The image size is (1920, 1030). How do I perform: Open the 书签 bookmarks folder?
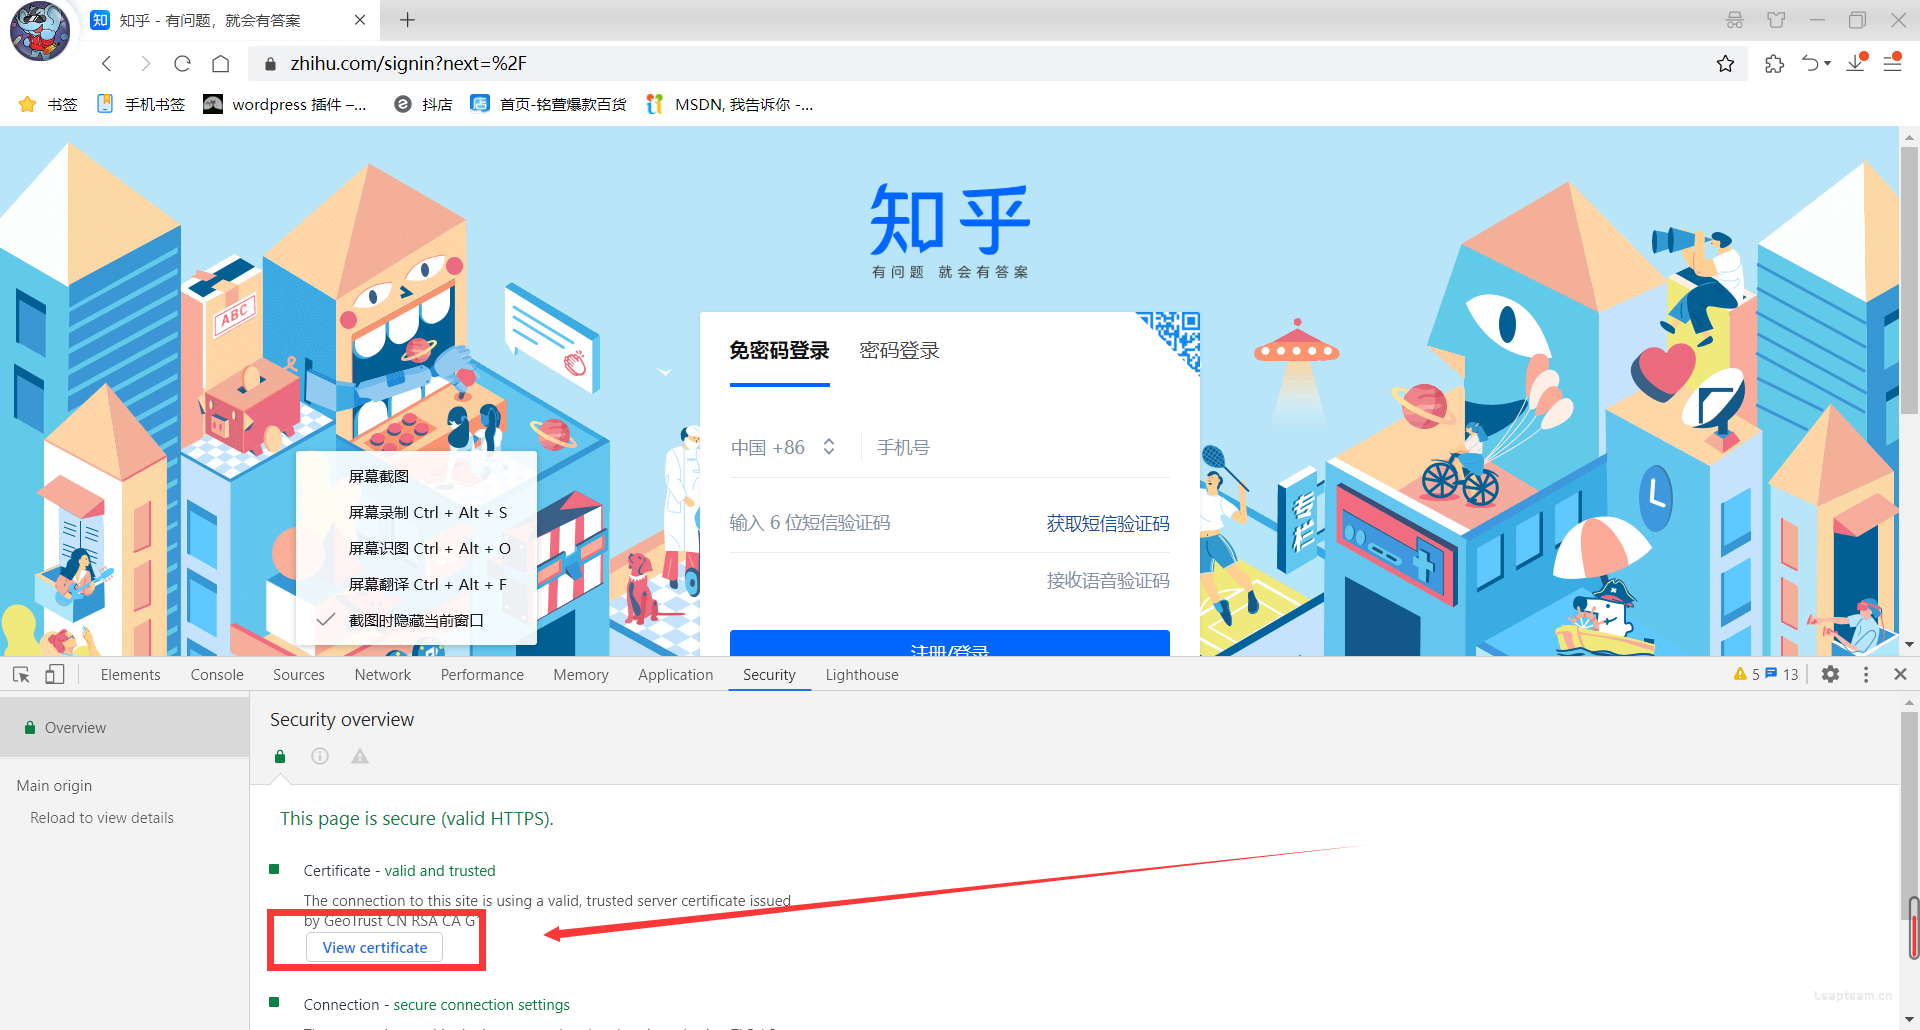[48, 104]
